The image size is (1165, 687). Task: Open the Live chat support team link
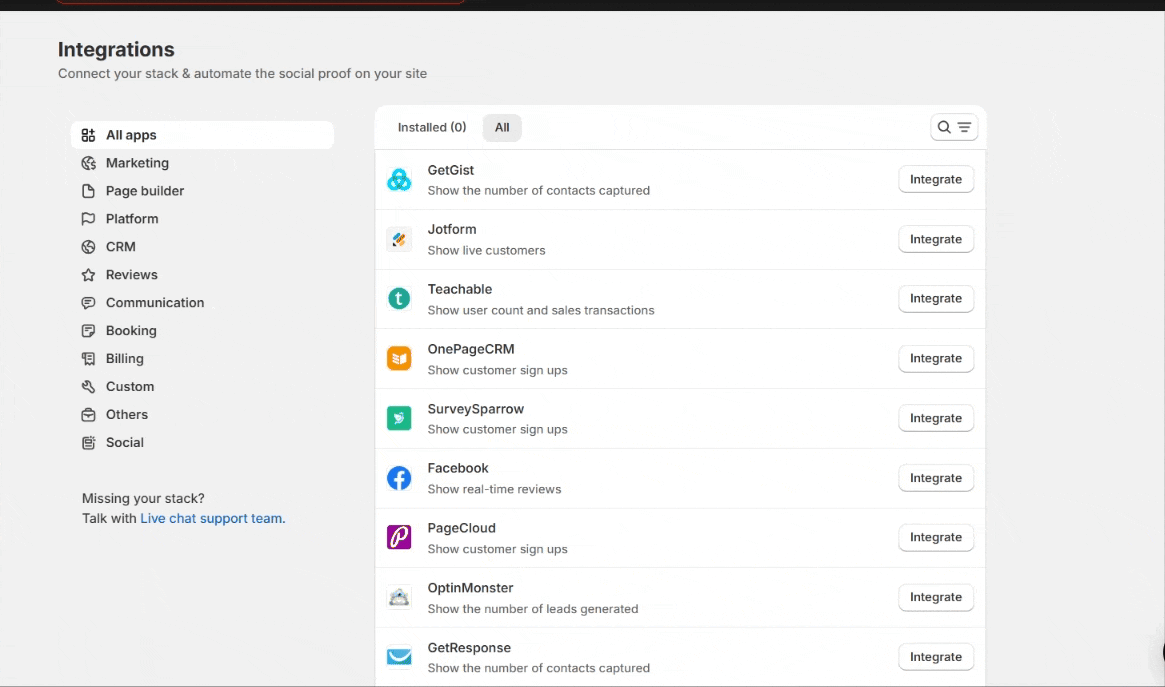coord(212,518)
